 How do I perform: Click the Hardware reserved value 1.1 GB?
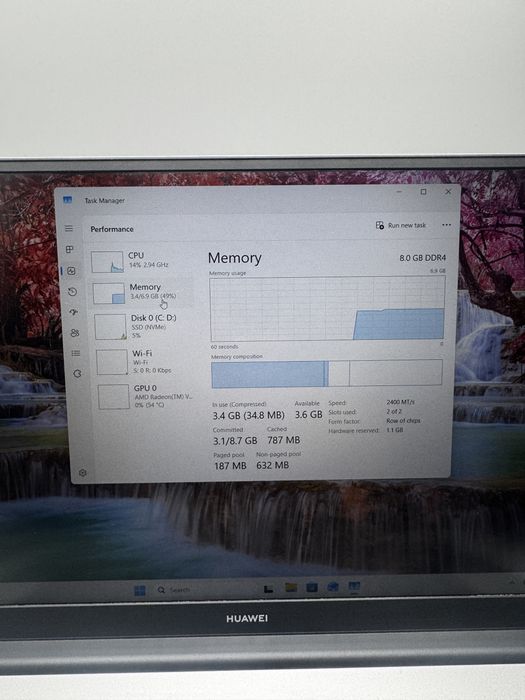tap(395, 430)
